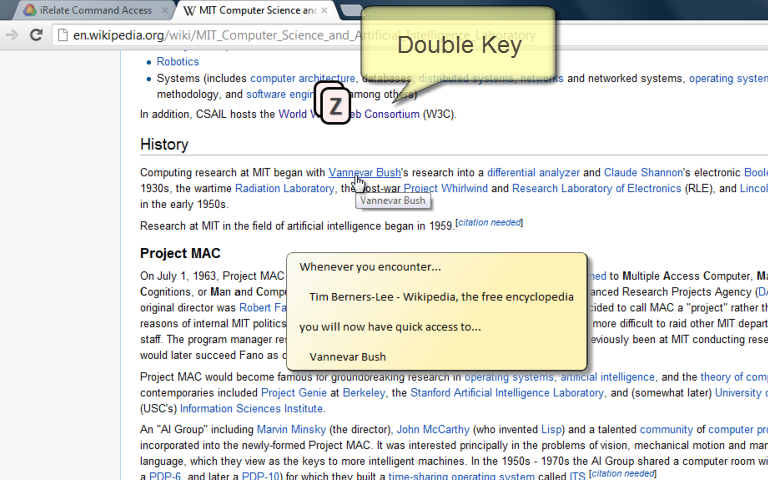
Task: Switch to iRelate Command Access tab
Action: [96, 10]
